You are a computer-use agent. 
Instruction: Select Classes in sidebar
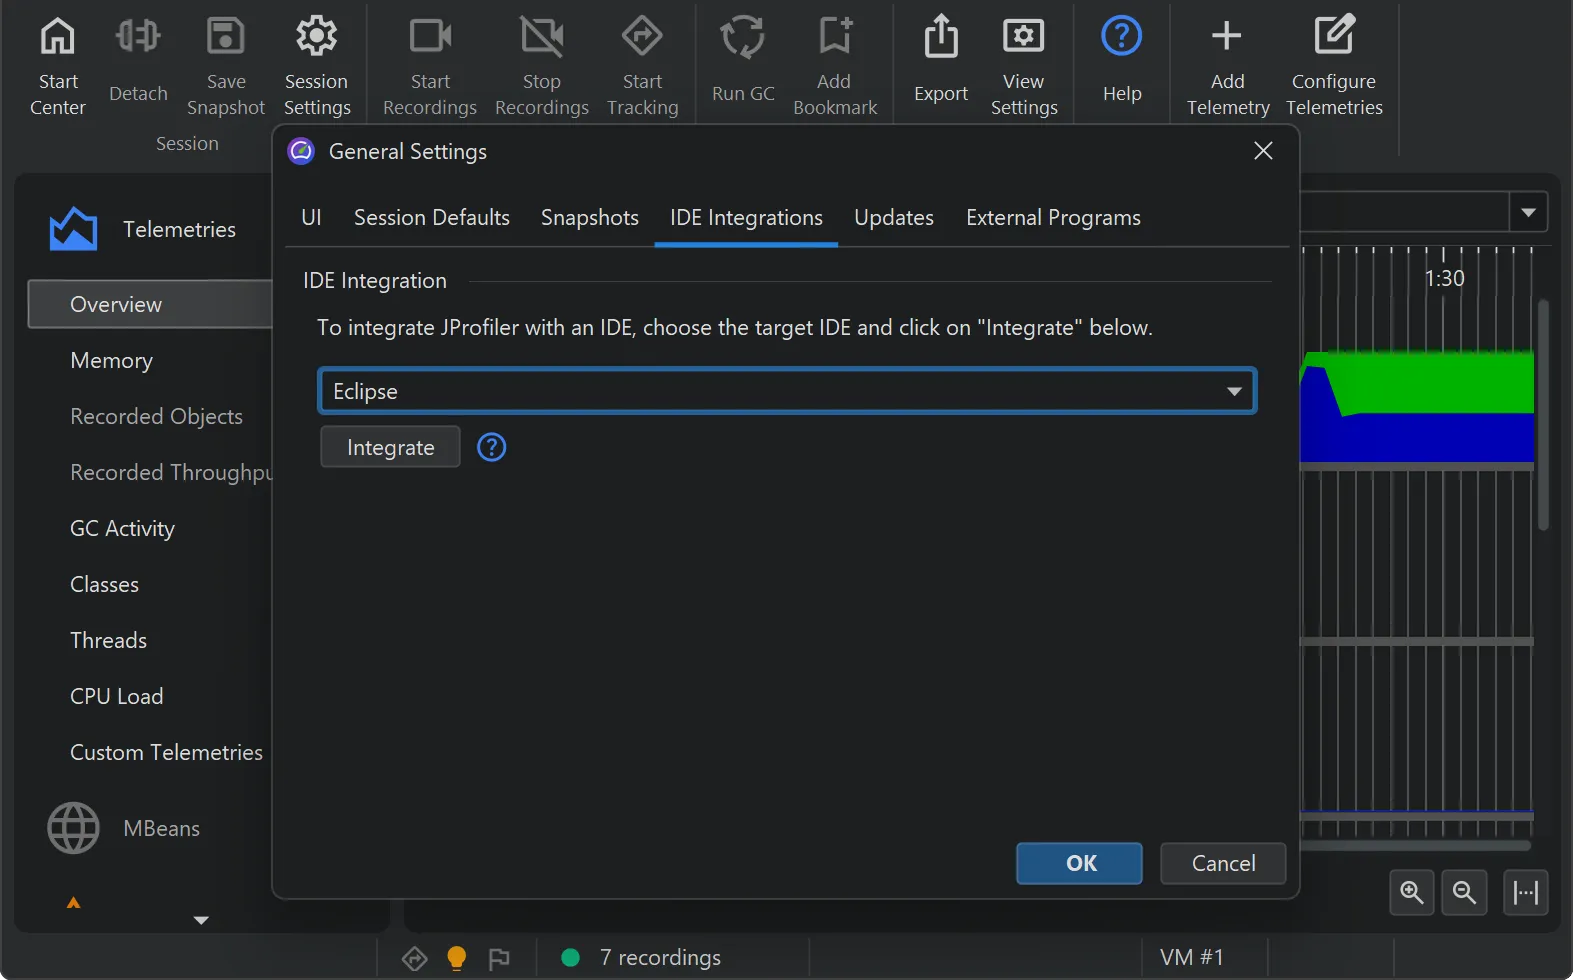[104, 584]
